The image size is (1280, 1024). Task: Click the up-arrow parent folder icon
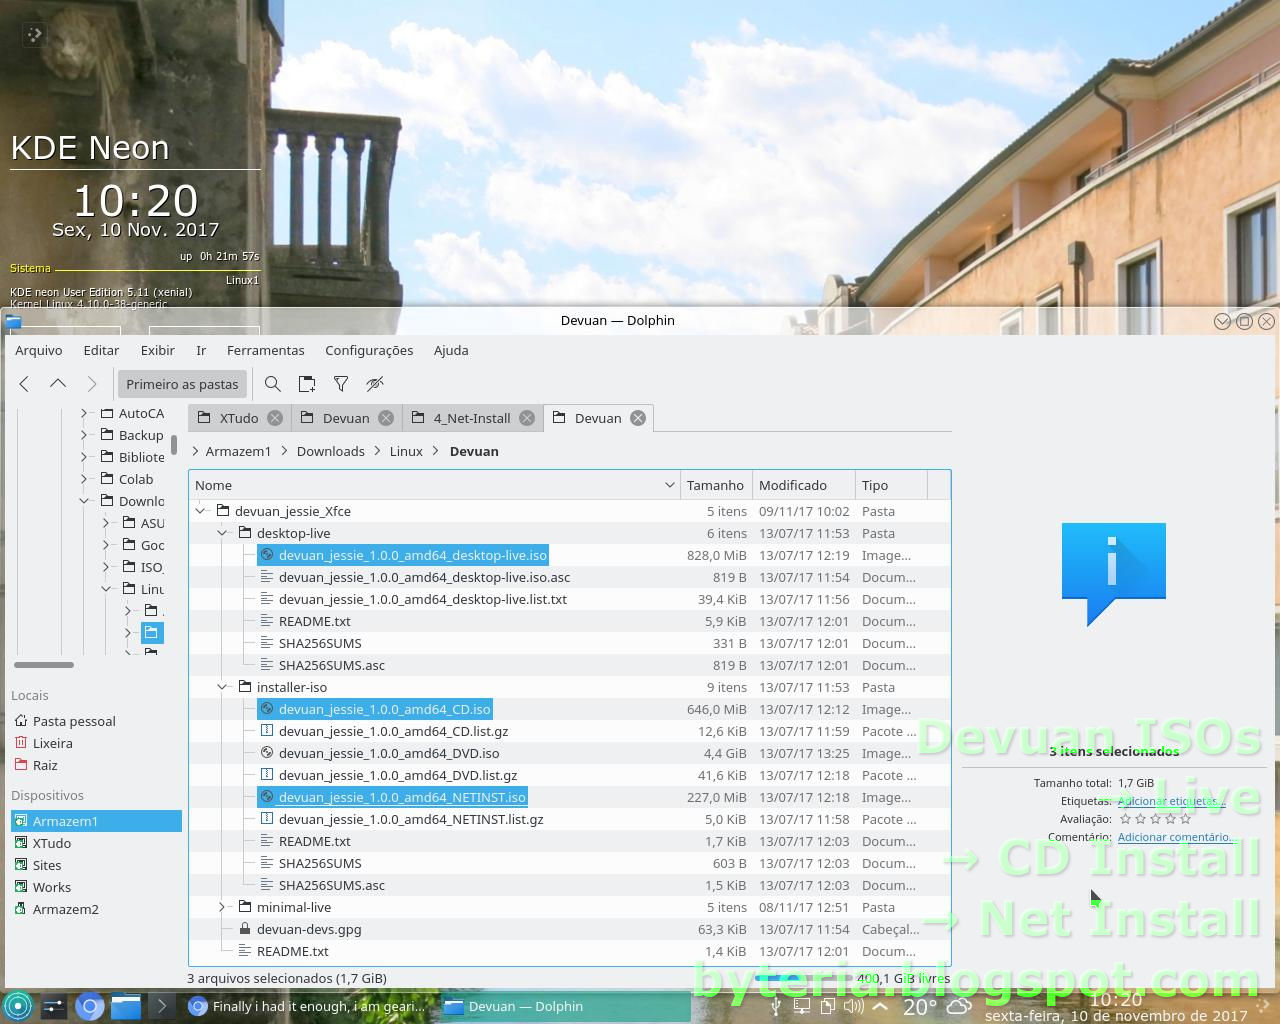click(x=58, y=384)
